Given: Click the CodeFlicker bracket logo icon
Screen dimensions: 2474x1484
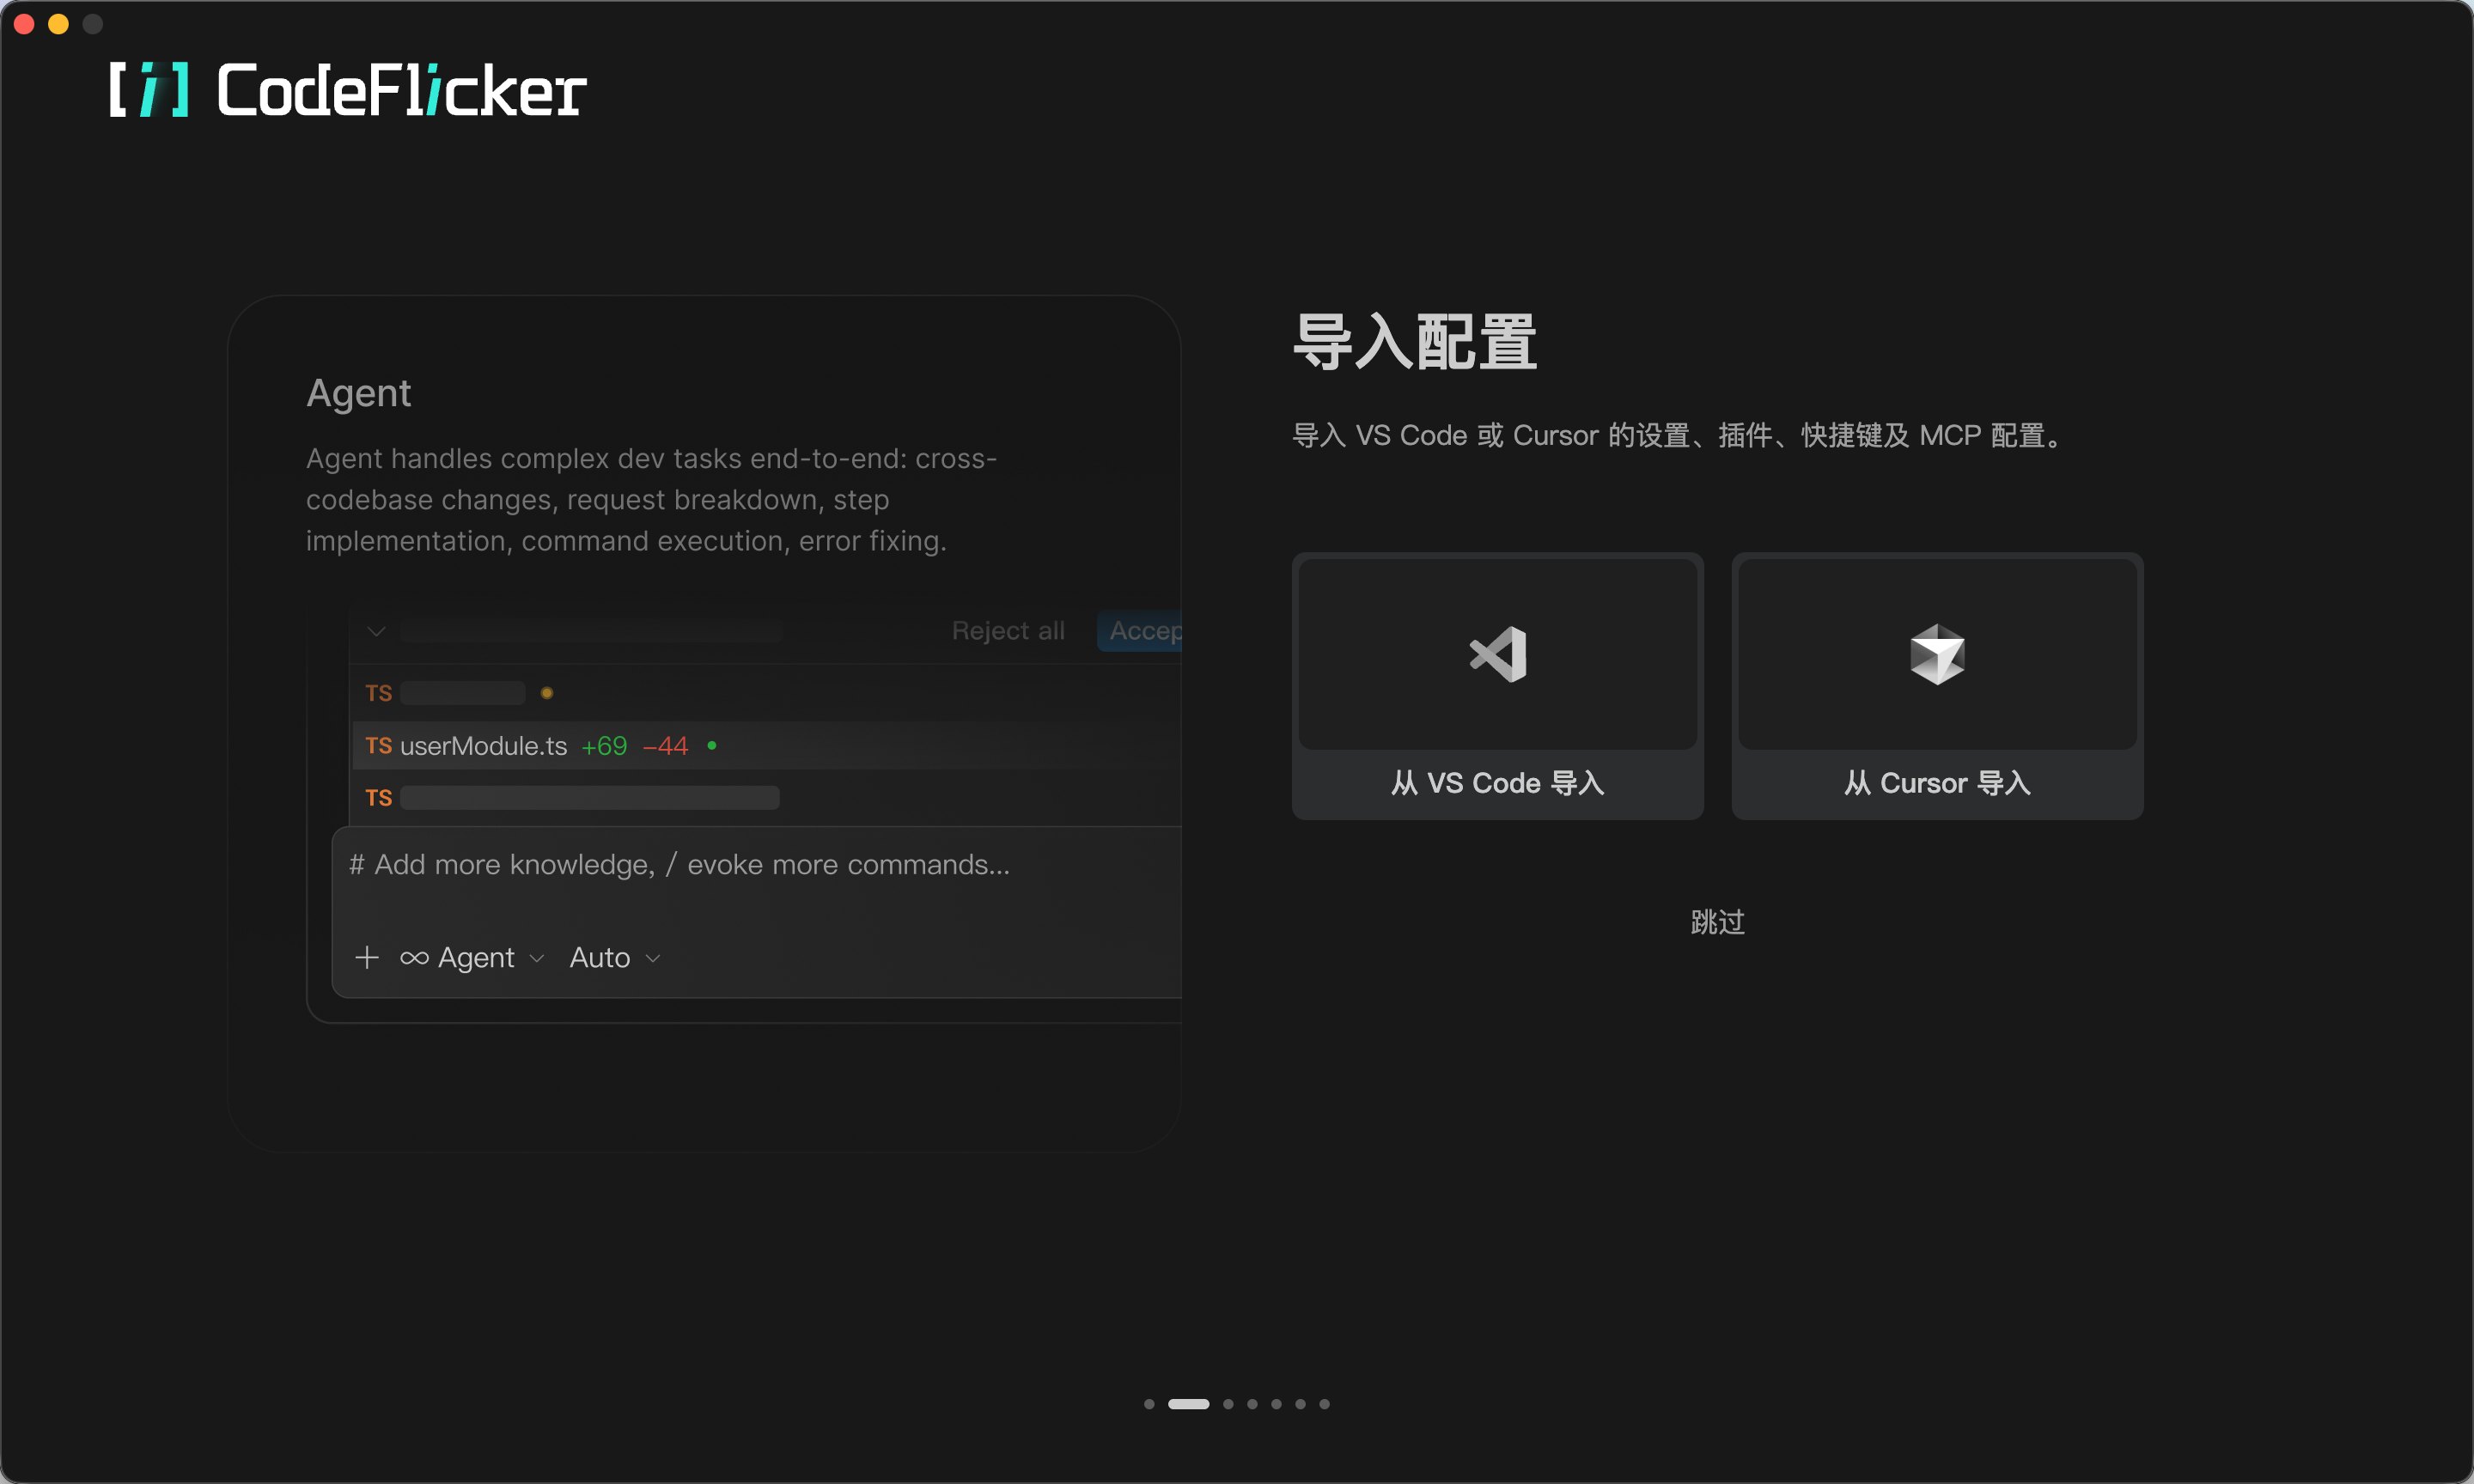Looking at the screenshot, I should pos(149,90).
